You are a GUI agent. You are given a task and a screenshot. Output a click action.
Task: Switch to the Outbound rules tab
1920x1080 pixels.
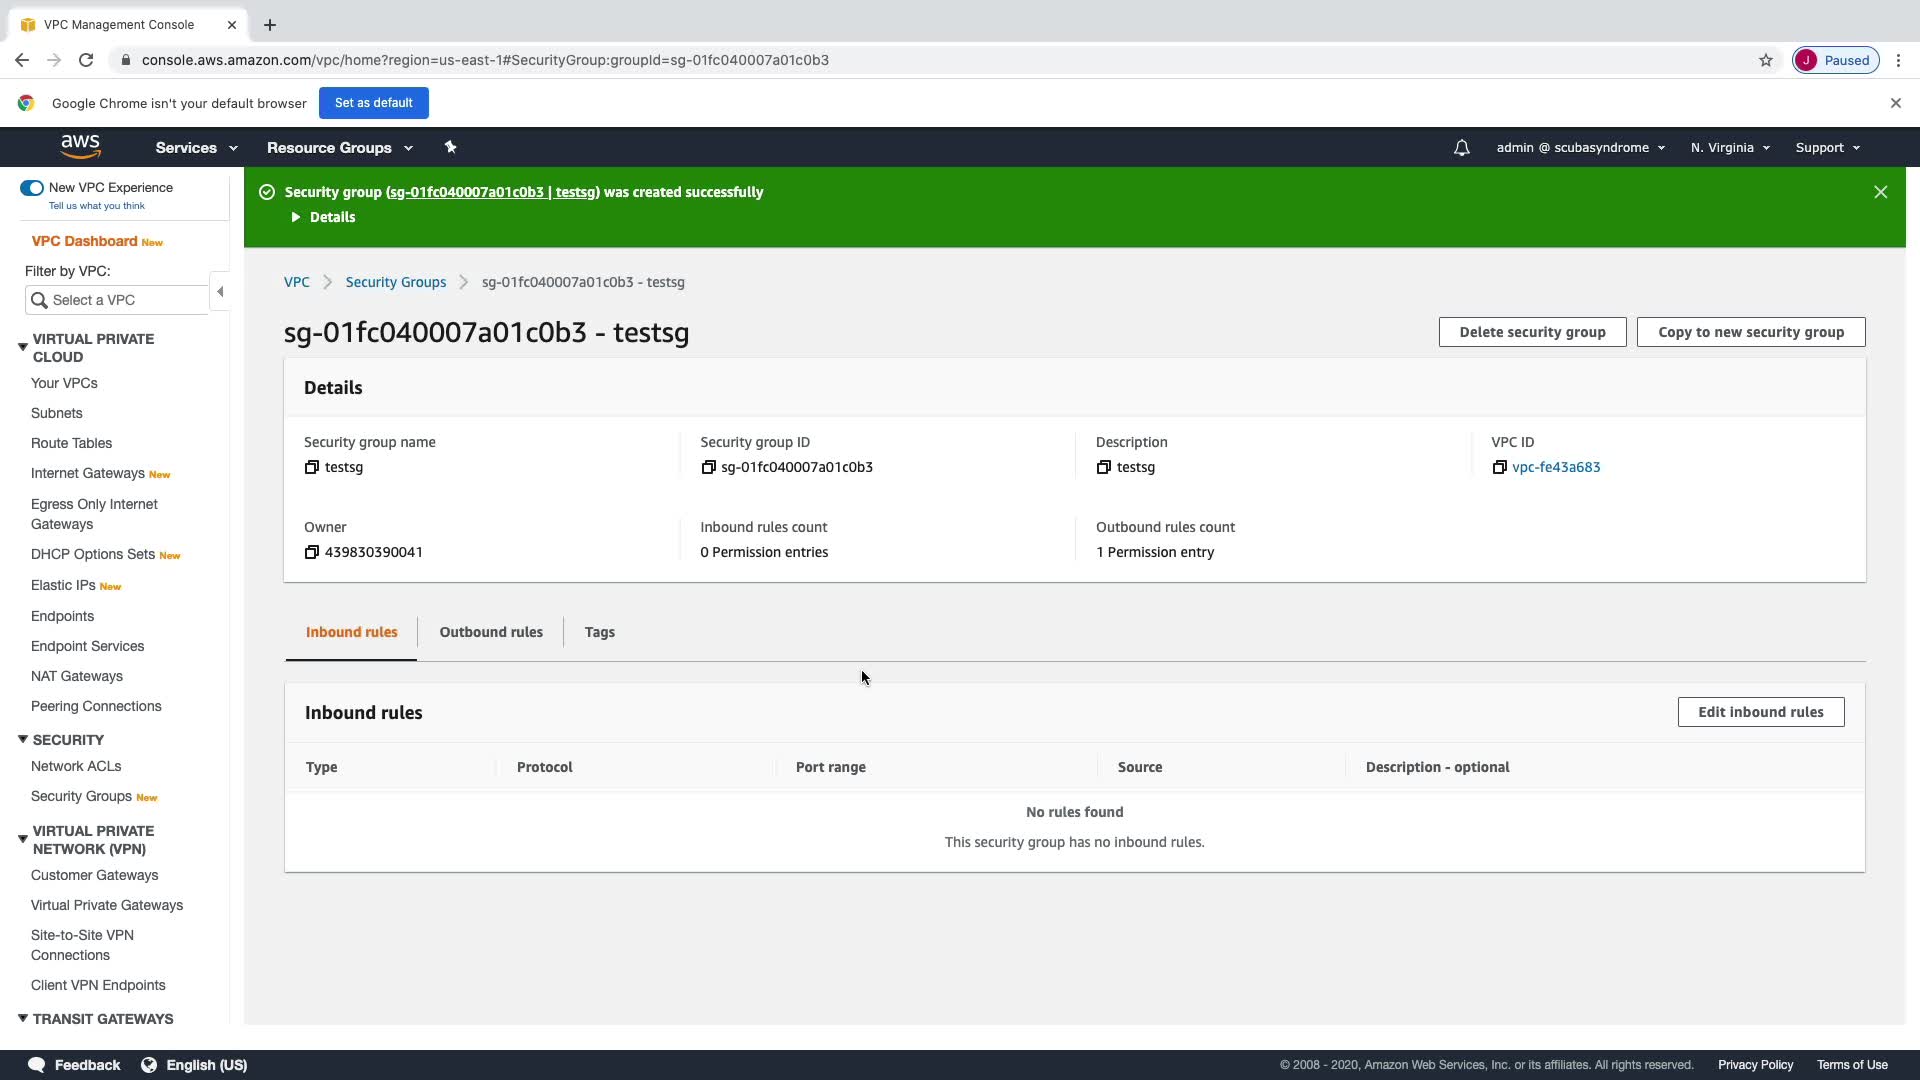pyautogui.click(x=491, y=632)
